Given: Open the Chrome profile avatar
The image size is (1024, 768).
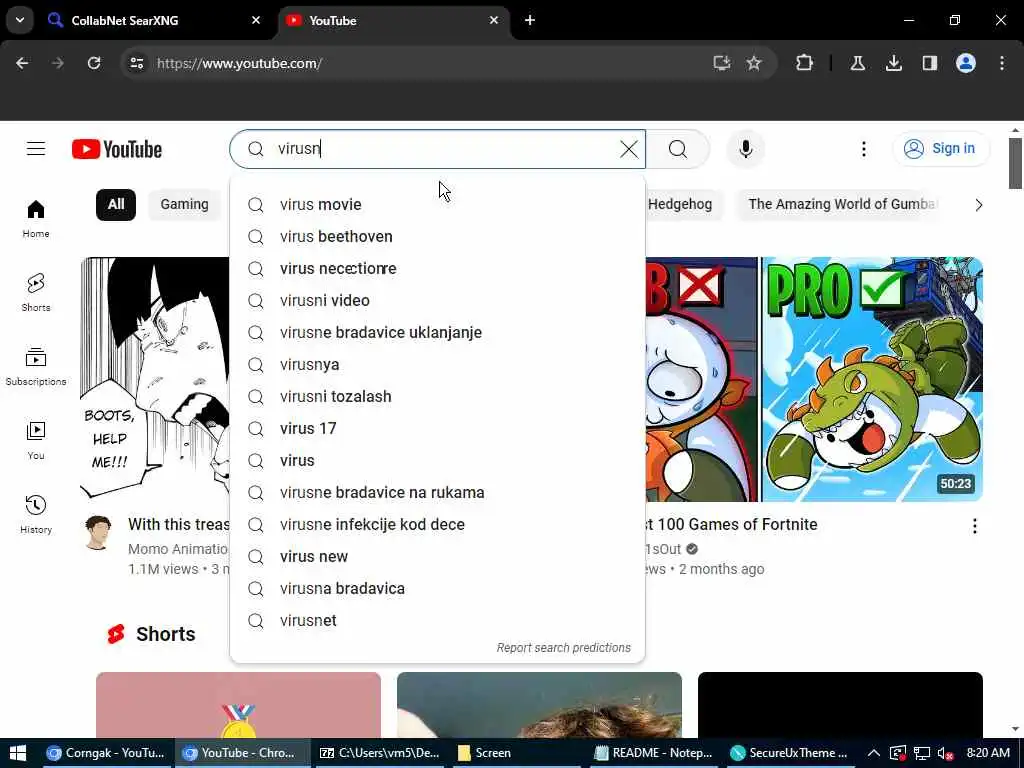Looking at the screenshot, I should [x=966, y=63].
